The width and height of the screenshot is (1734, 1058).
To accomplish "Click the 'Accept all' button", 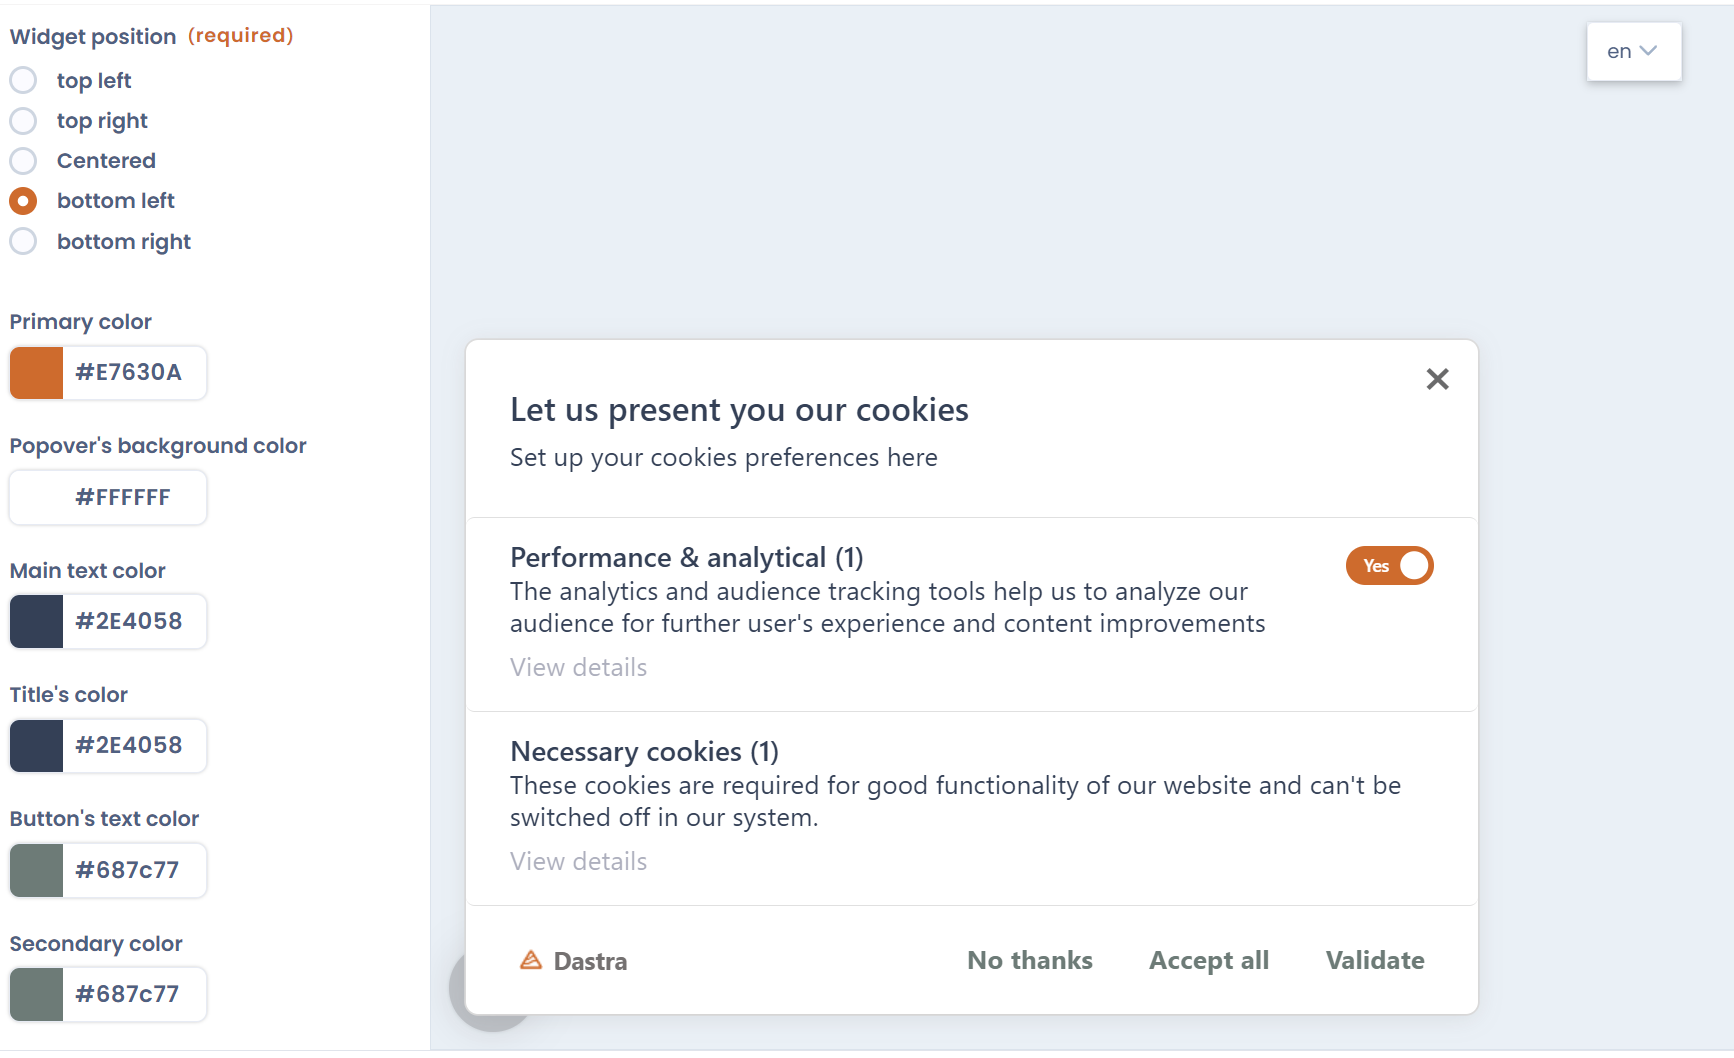I will click(x=1209, y=960).
